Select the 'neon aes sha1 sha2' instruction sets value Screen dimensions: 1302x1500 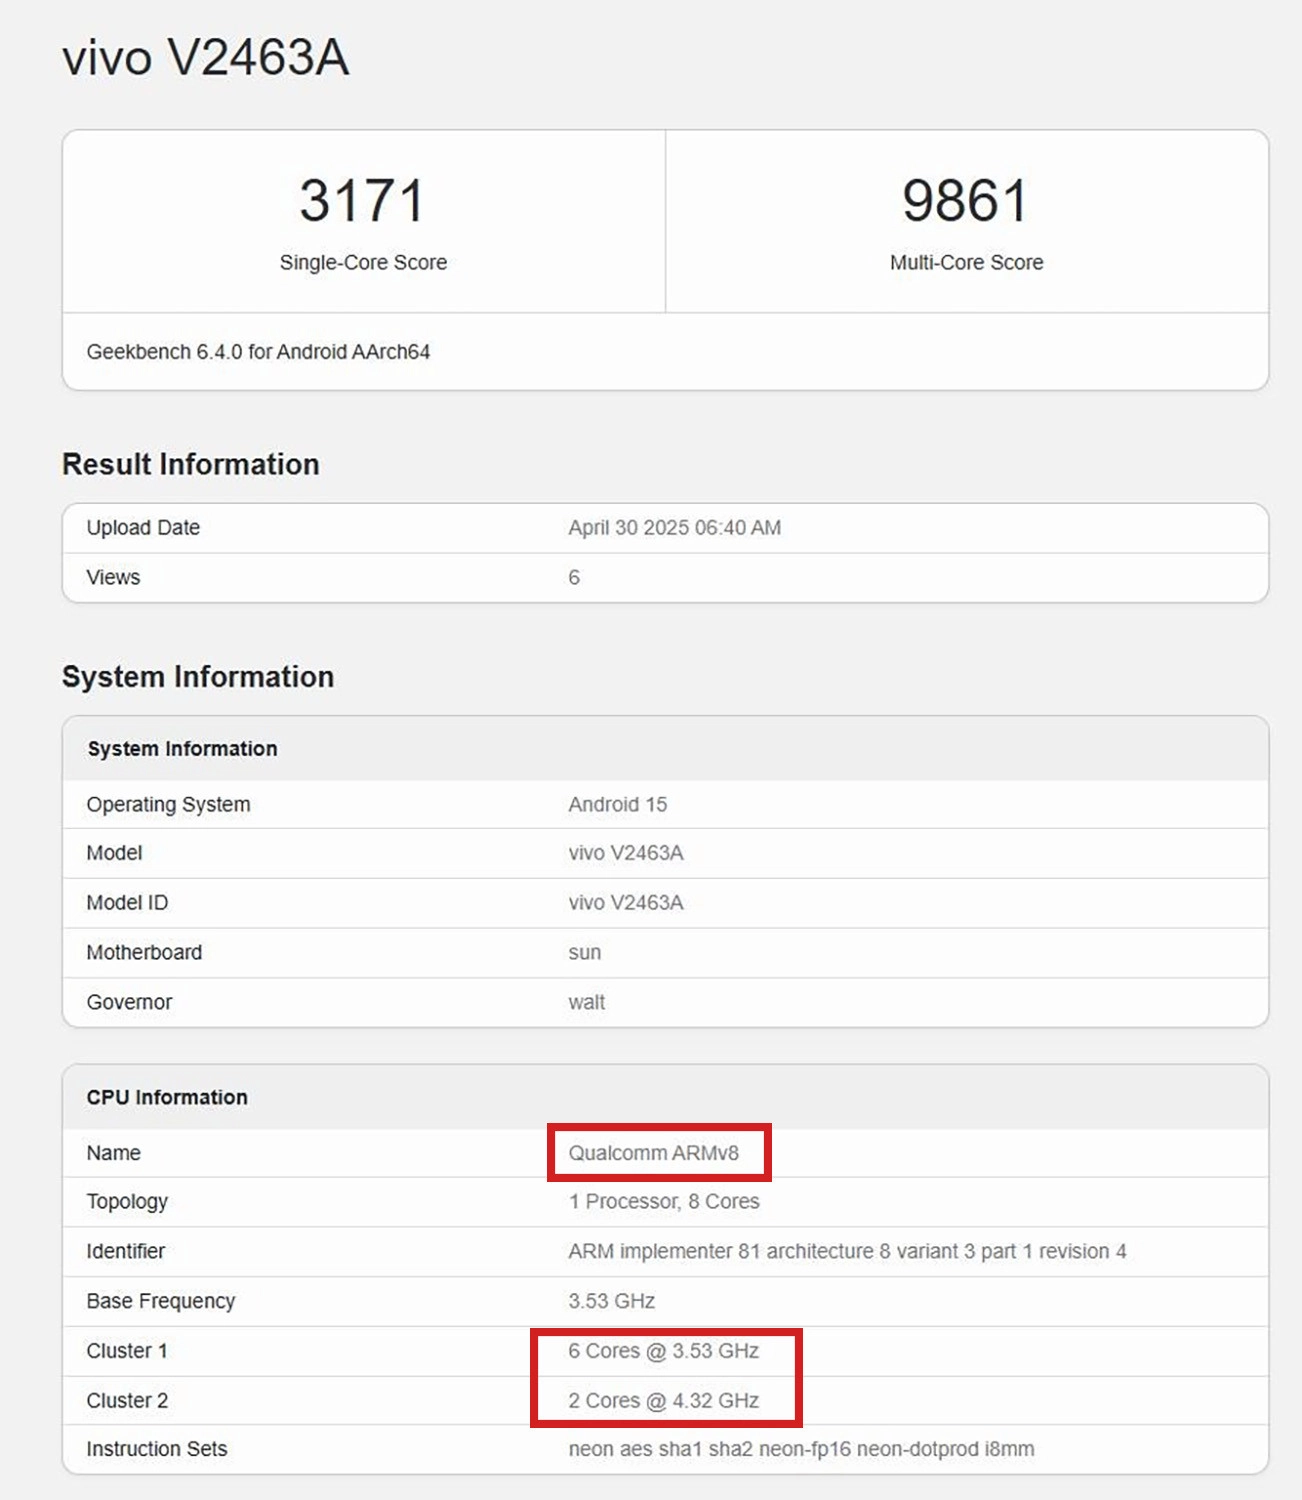point(801,1449)
